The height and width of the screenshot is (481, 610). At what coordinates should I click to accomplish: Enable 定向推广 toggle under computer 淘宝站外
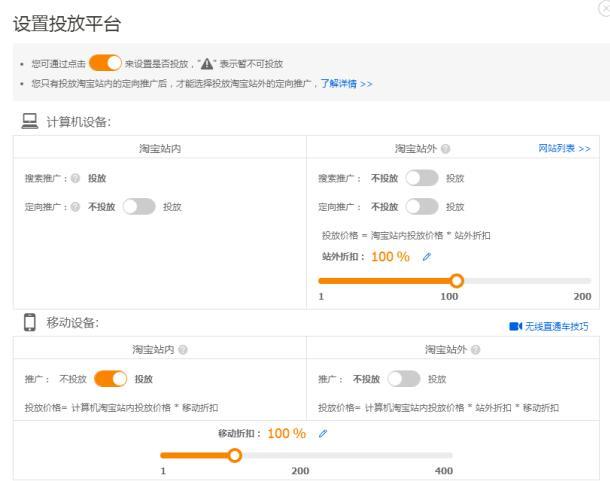(x=422, y=207)
